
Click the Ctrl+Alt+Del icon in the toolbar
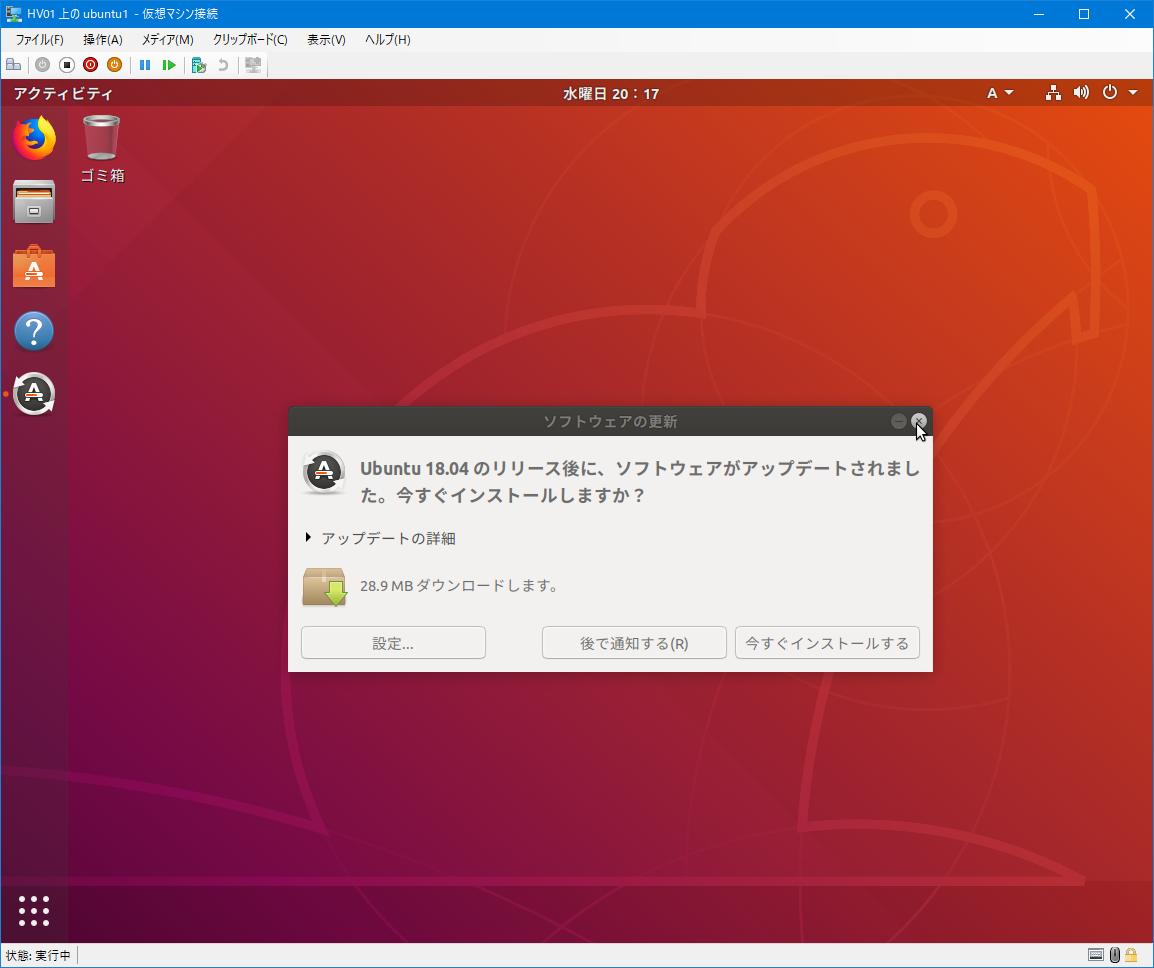point(13,64)
